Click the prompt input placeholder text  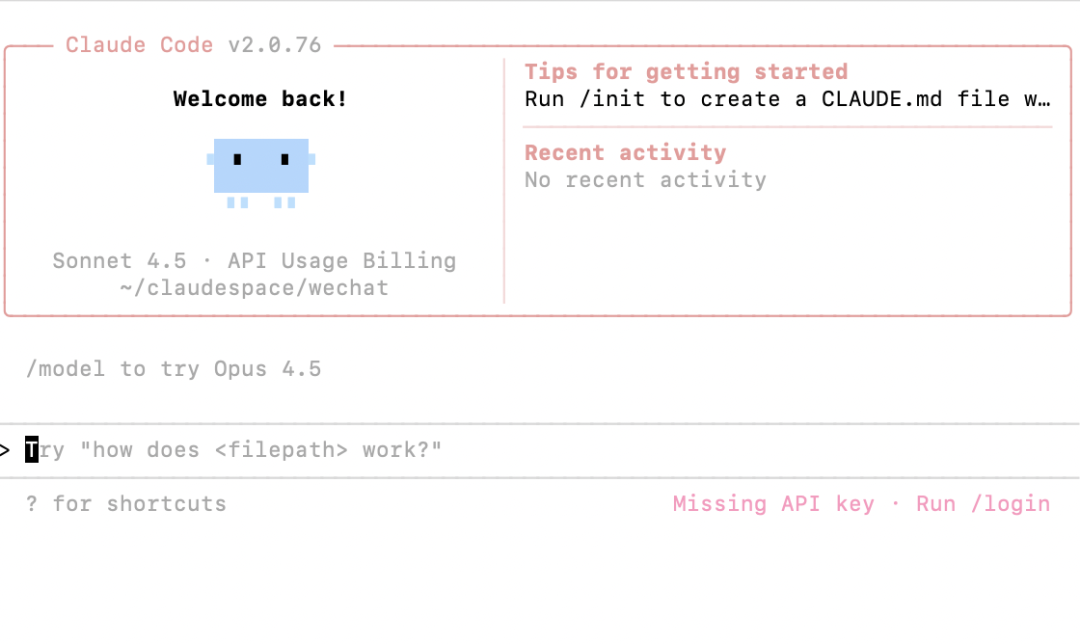[240, 451]
